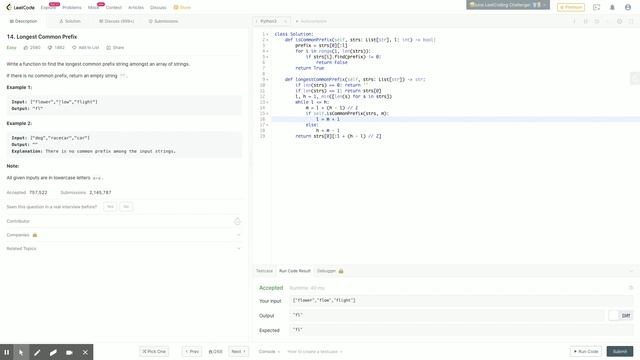Image resolution: width=640 pixels, height=360 pixels.
Task: Open How to create a testcase
Action: pyautogui.click(x=315, y=351)
